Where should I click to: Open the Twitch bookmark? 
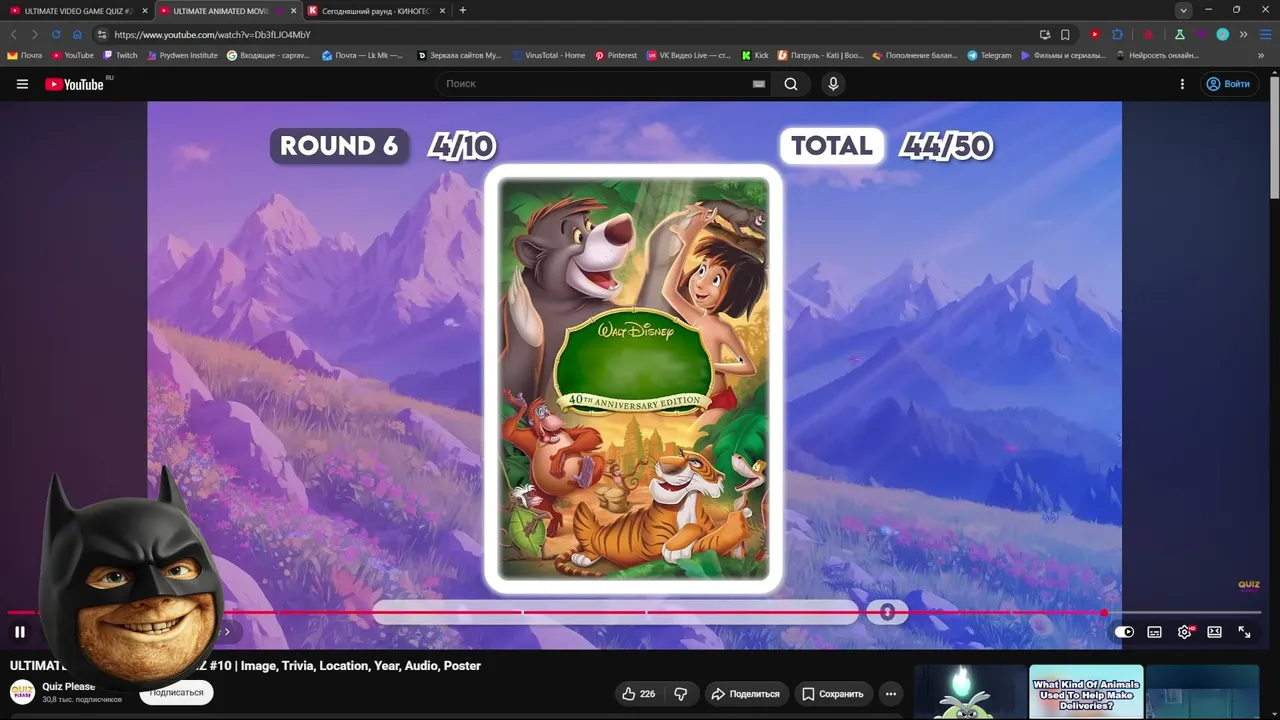point(121,56)
